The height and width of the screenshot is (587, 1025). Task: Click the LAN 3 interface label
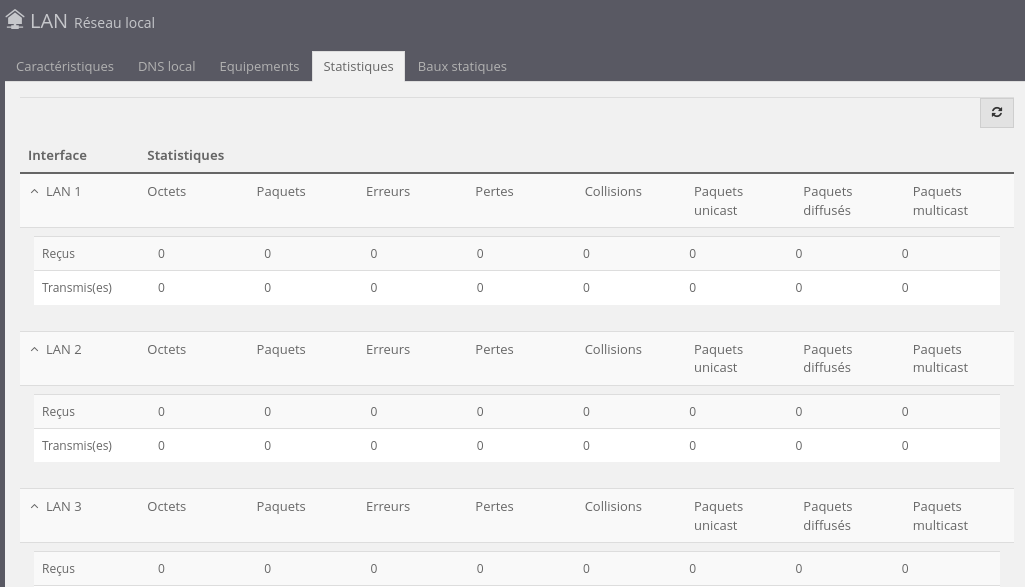click(64, 506)
